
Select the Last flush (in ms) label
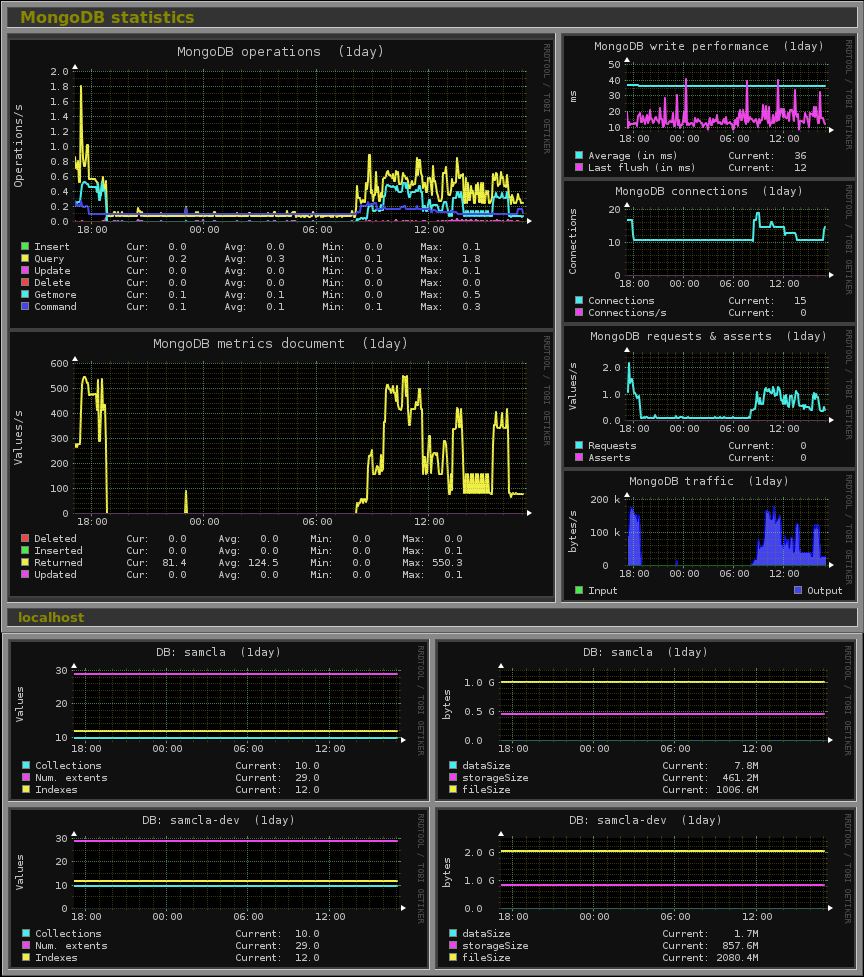[x=642, y=168]
